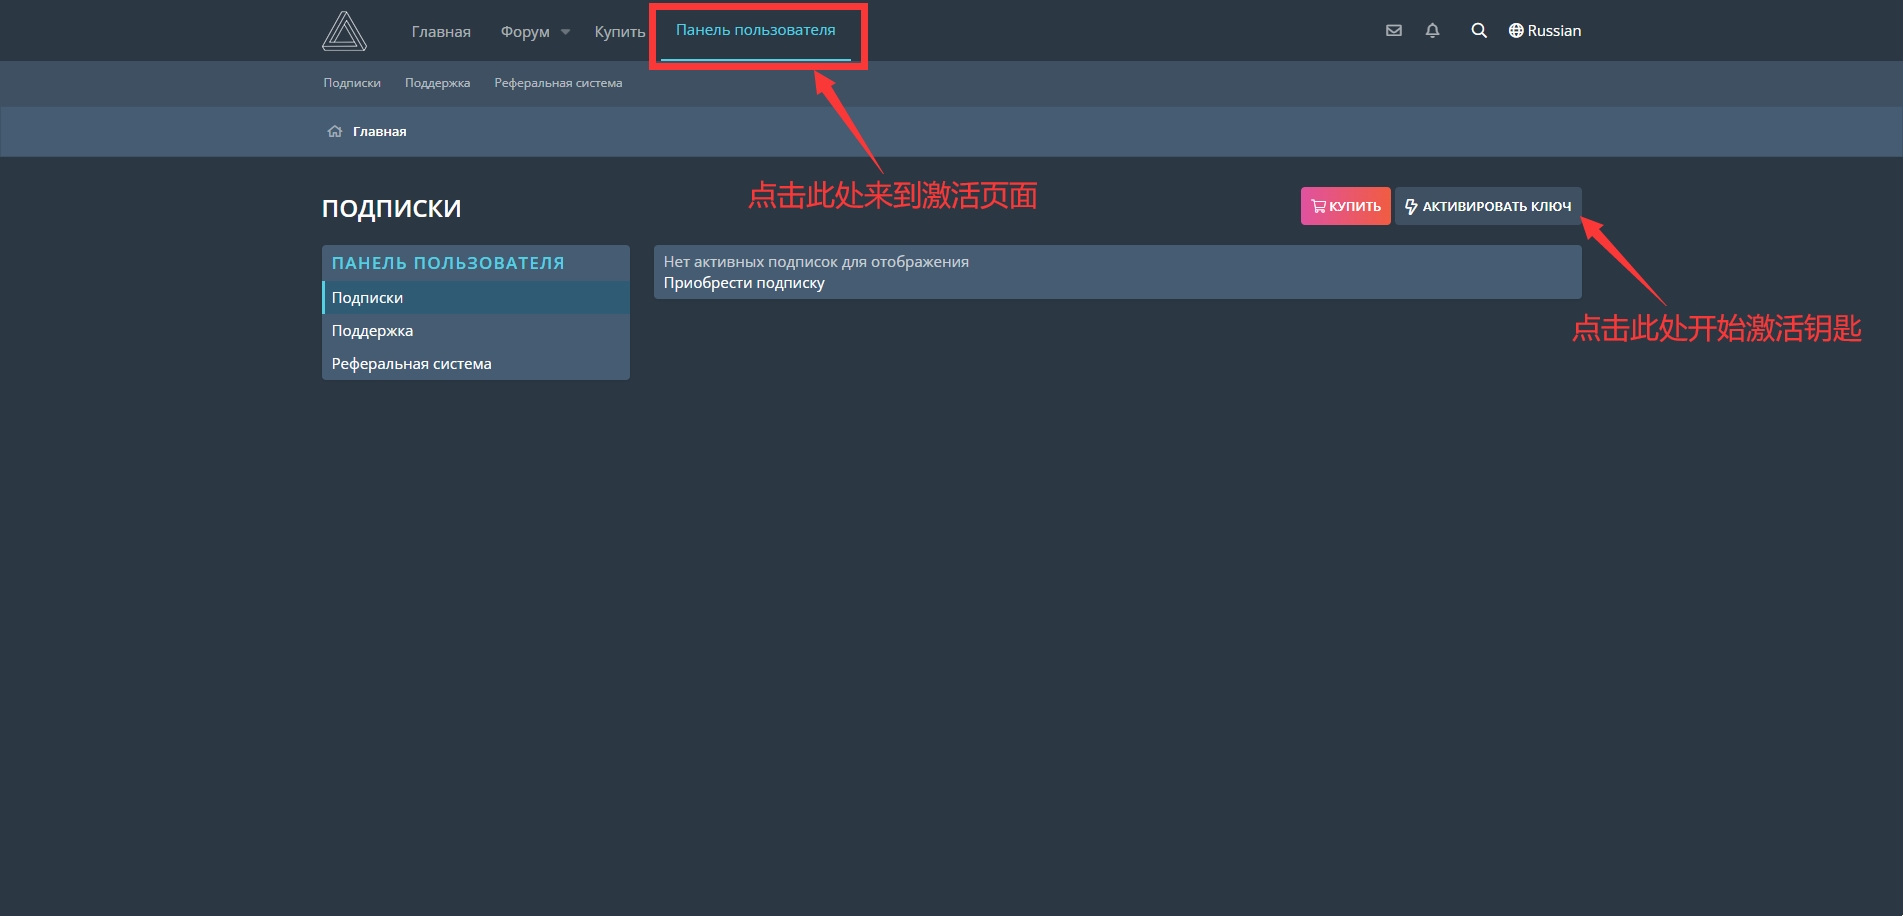
Task: Click the triangle site logo
Action: [344, 31]
